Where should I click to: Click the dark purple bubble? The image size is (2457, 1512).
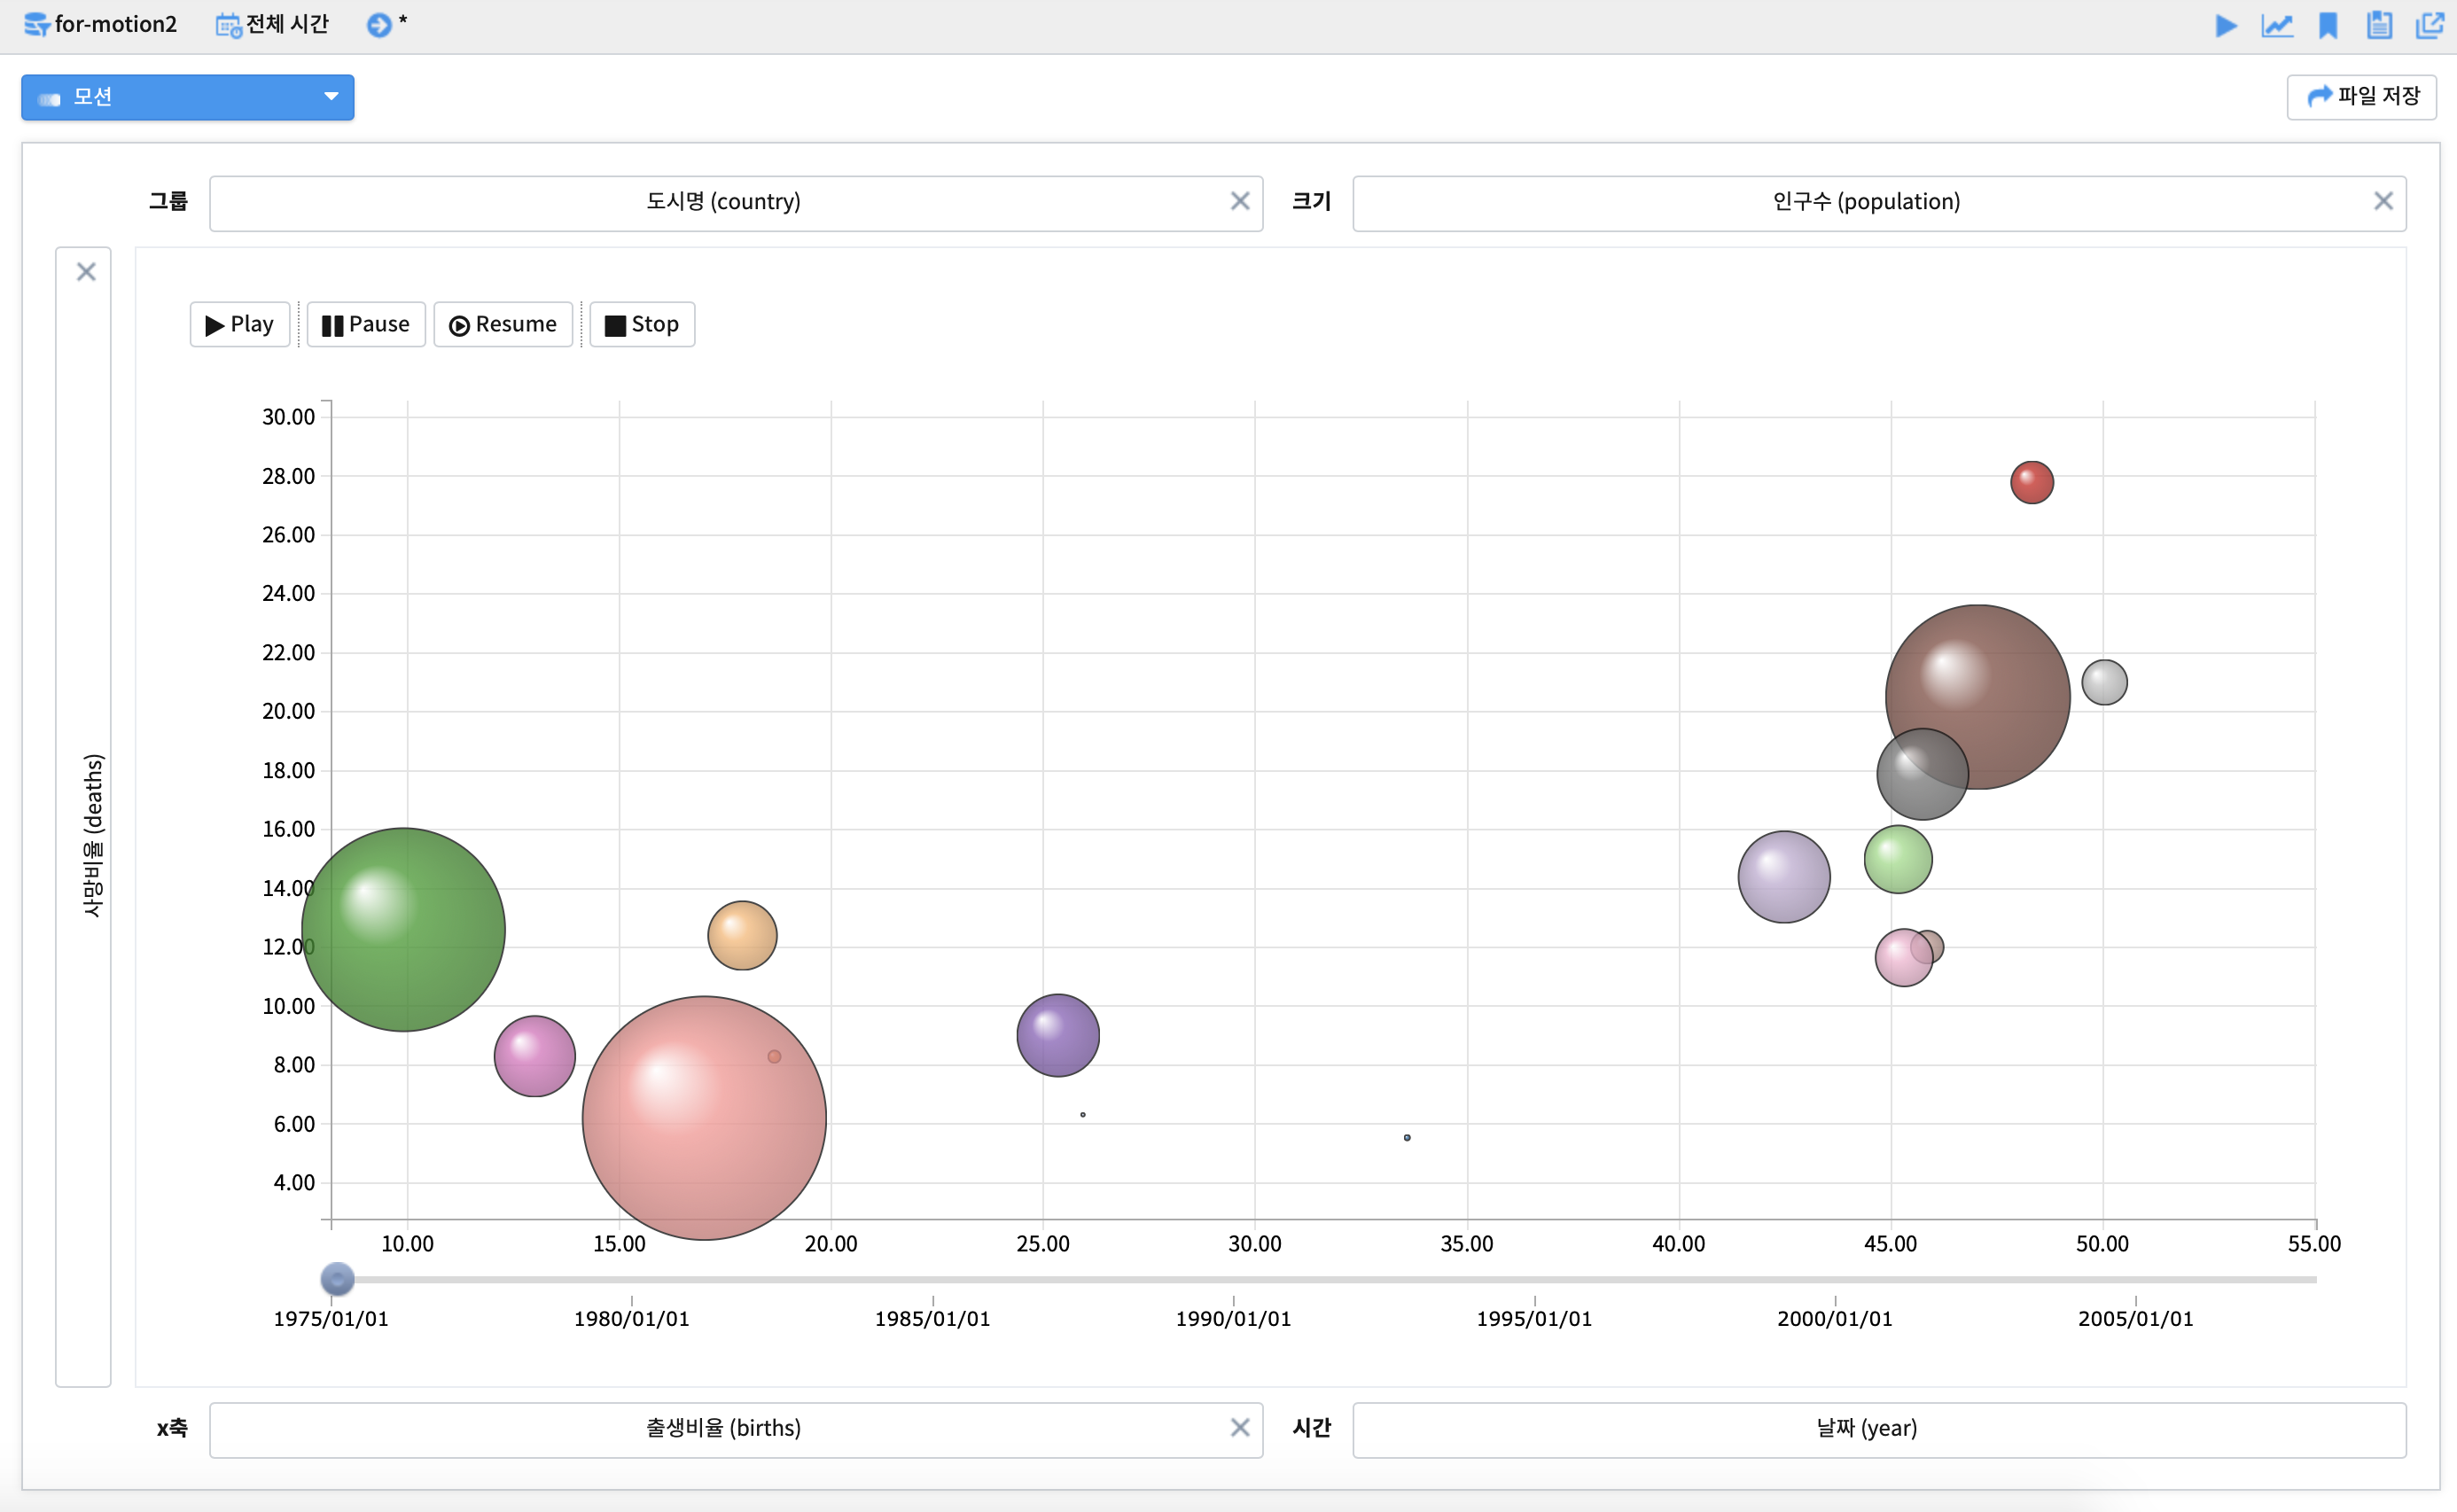click(x=1058, y=1035)
